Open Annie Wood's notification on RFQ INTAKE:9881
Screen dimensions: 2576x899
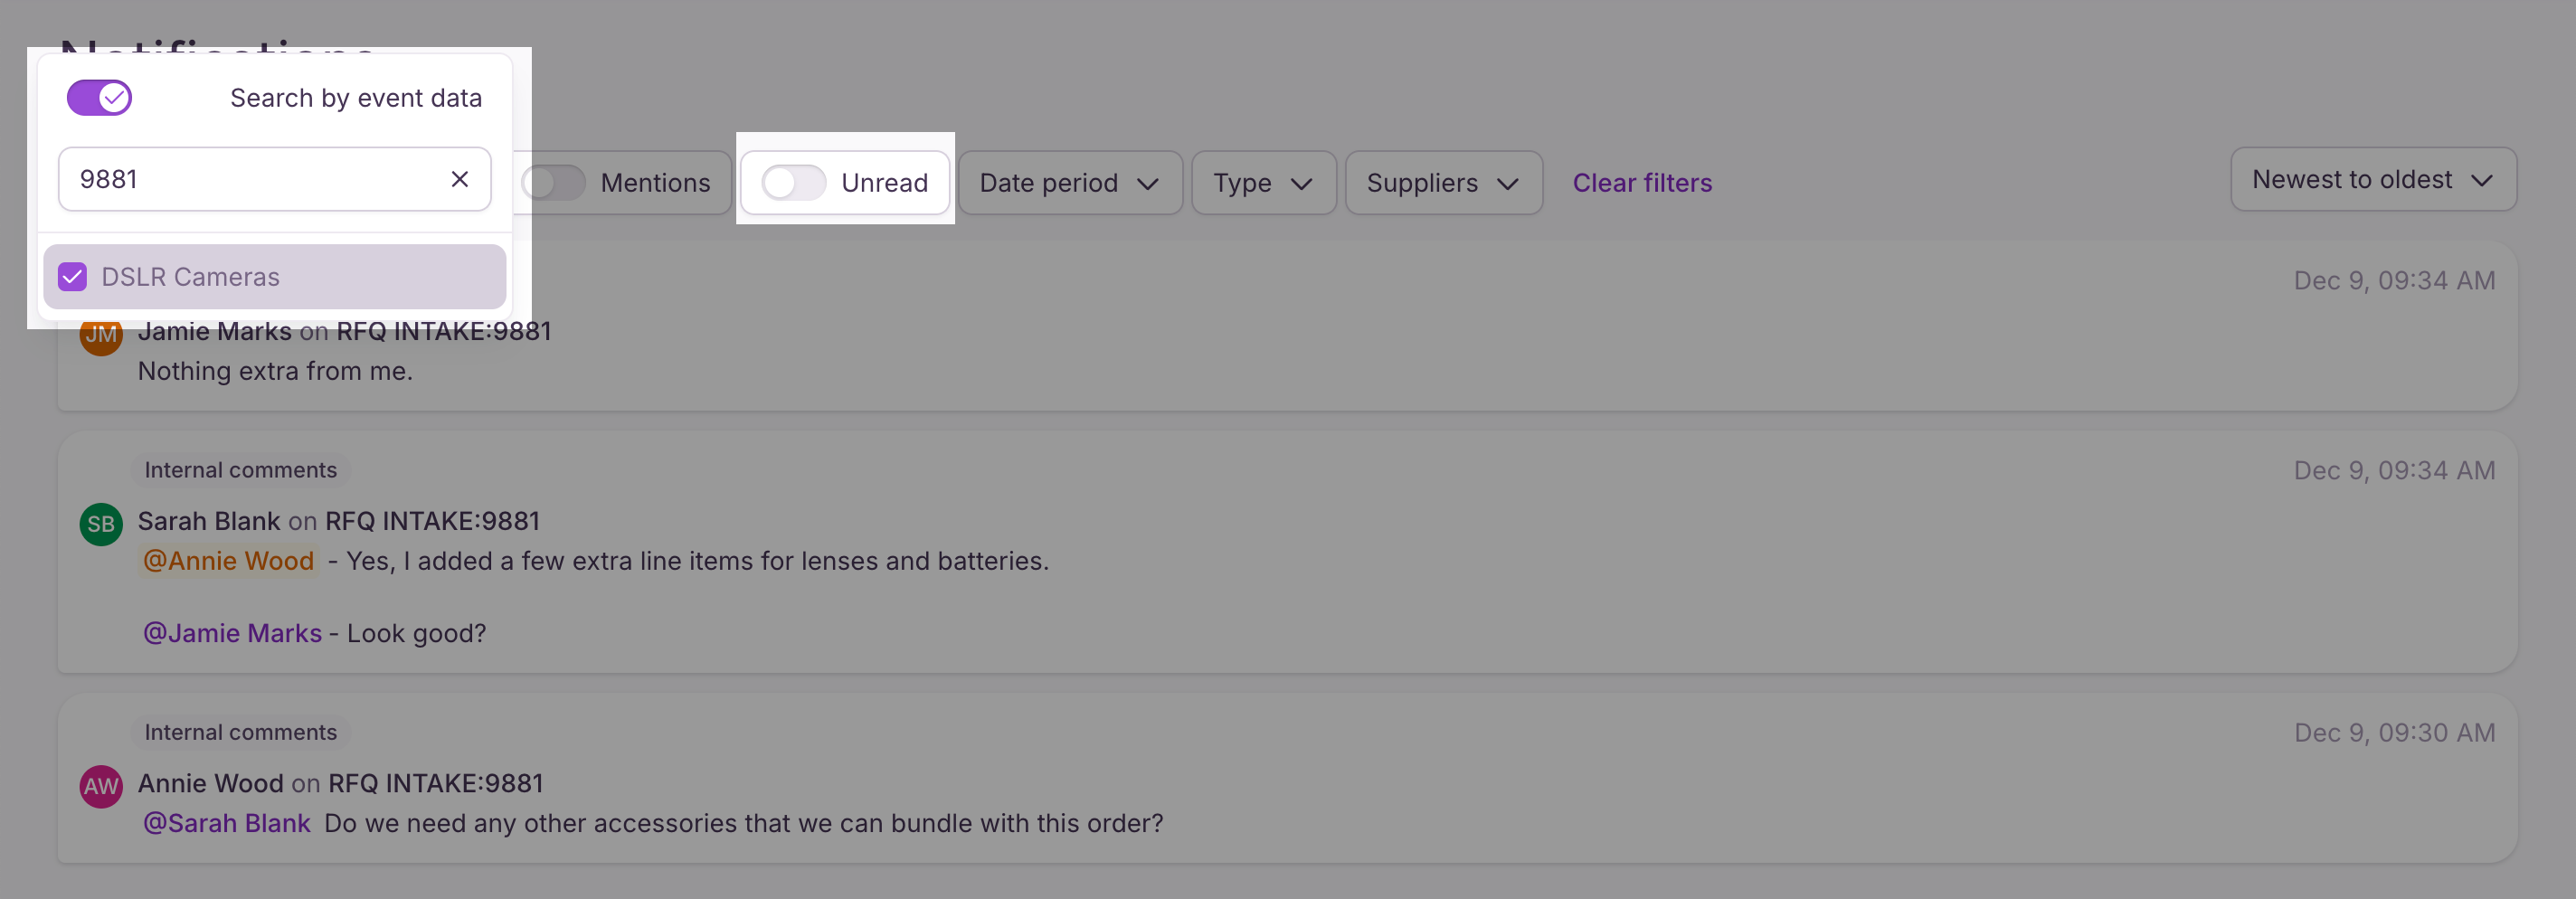(x=1286, y=778)
